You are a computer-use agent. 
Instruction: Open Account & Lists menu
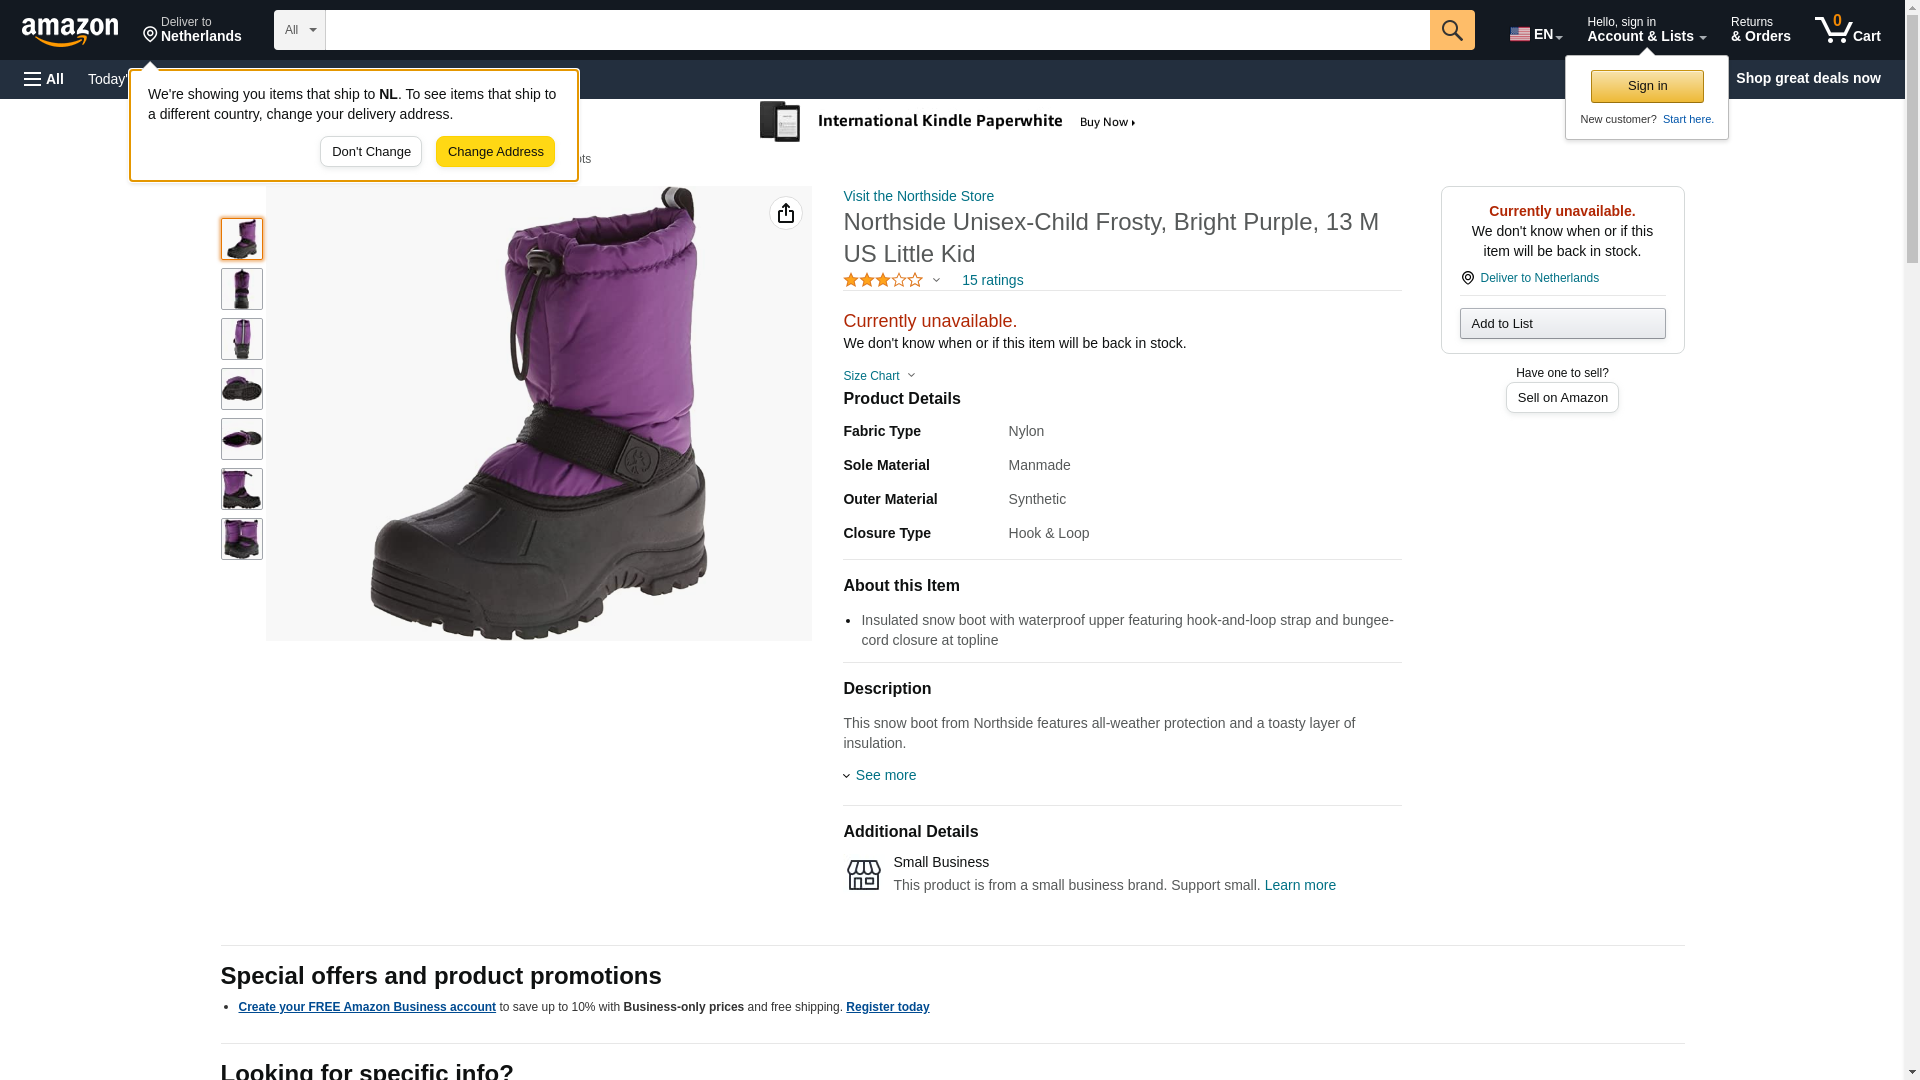tap(1645, 30)
